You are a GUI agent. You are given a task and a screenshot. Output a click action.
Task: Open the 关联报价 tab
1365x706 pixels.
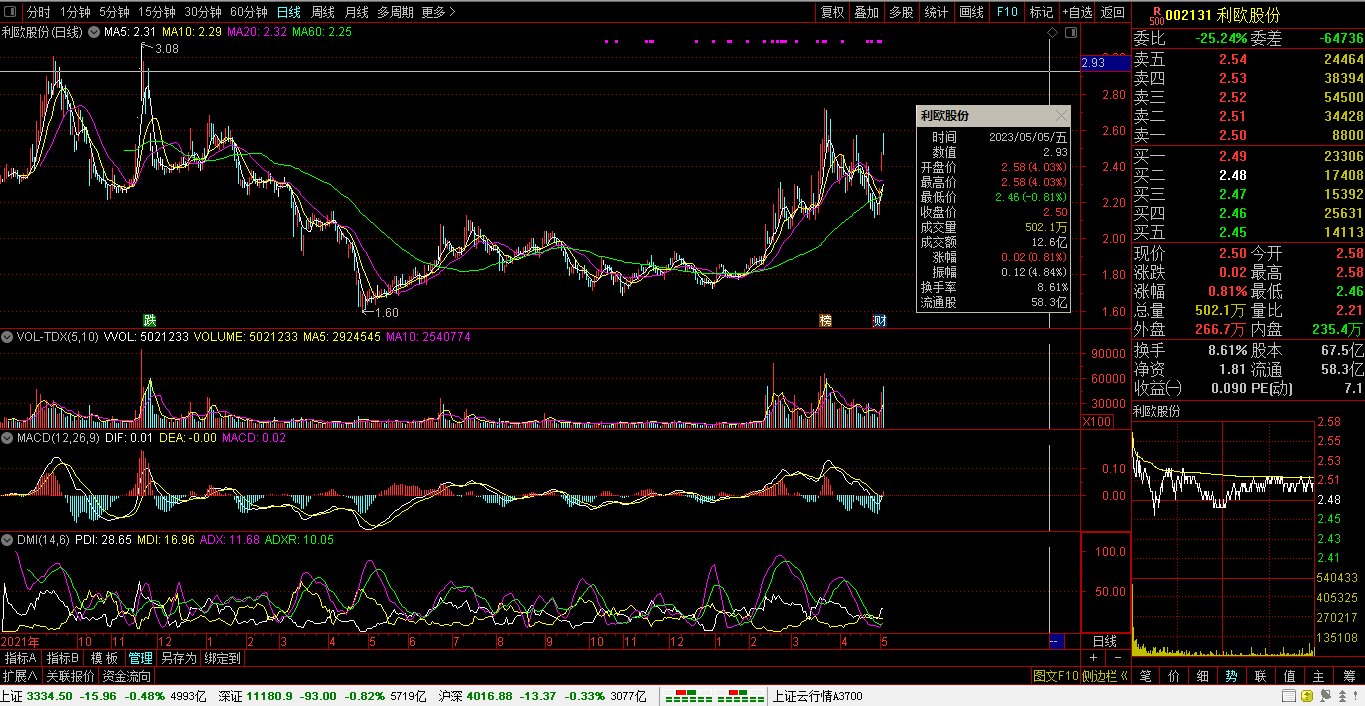pyautogui.click(x=71, y=676)
